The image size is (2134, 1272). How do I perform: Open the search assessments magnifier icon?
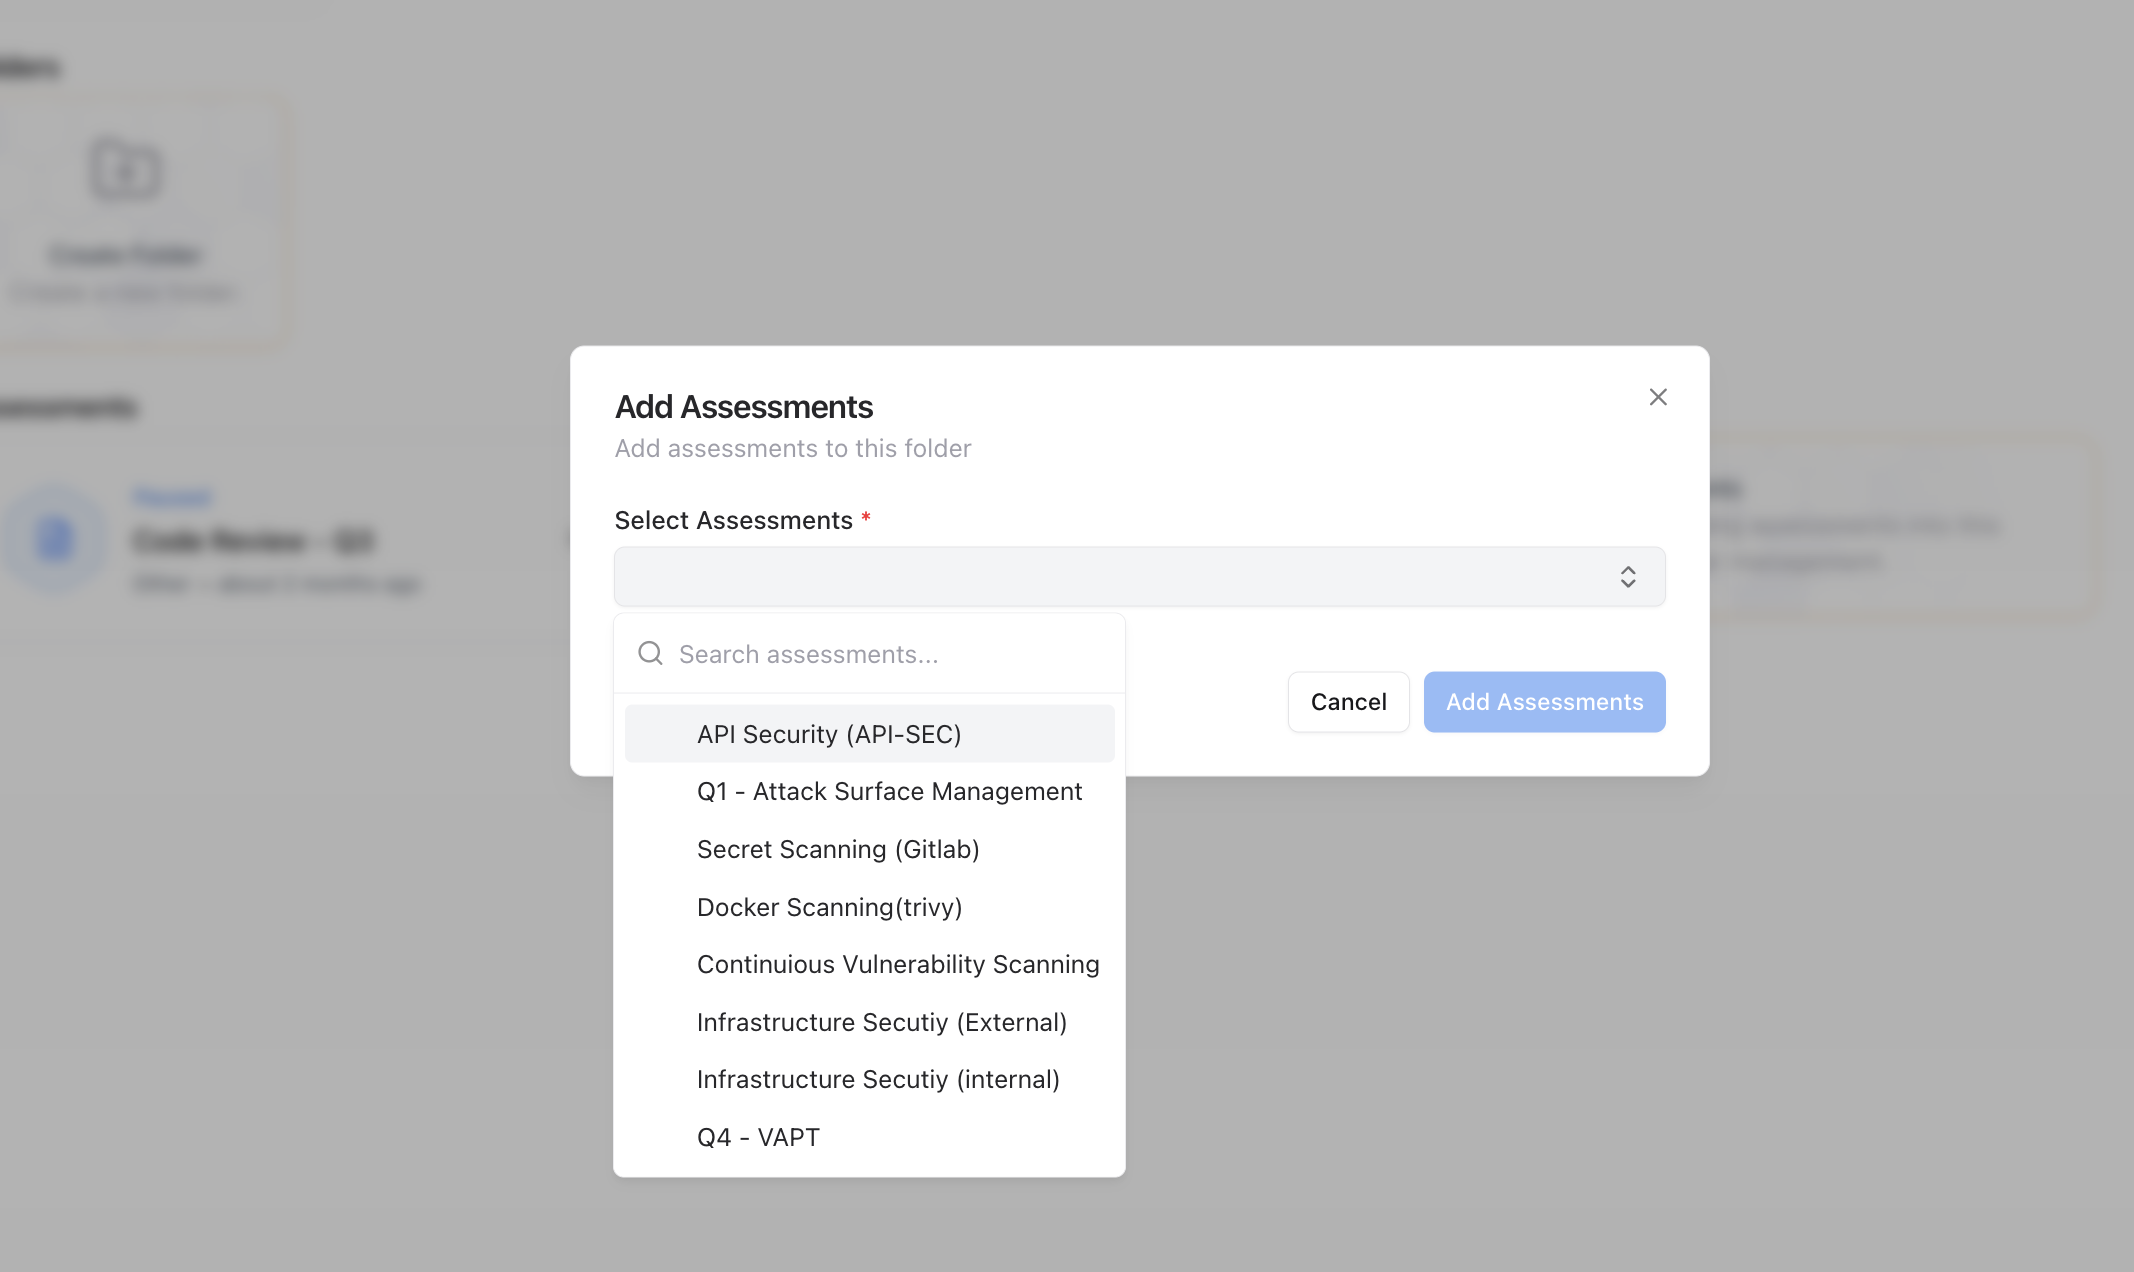[650, 653]
